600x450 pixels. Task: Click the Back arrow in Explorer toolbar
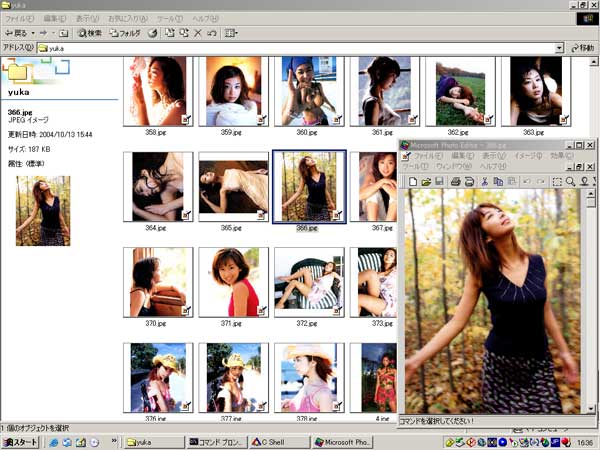pyautogui.click(x=16, y=33)
